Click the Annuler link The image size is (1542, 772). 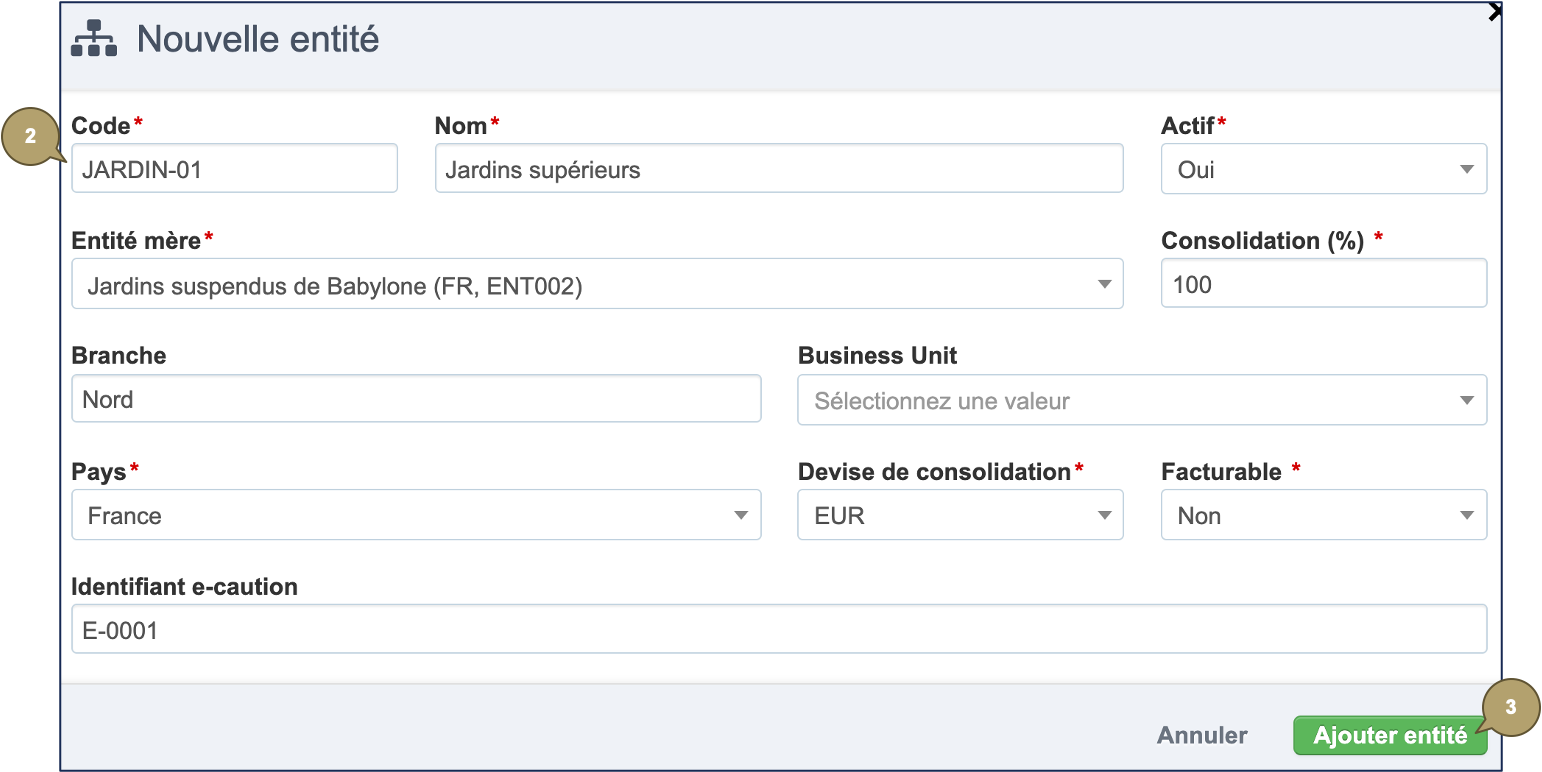click(x=1202, y=736)
